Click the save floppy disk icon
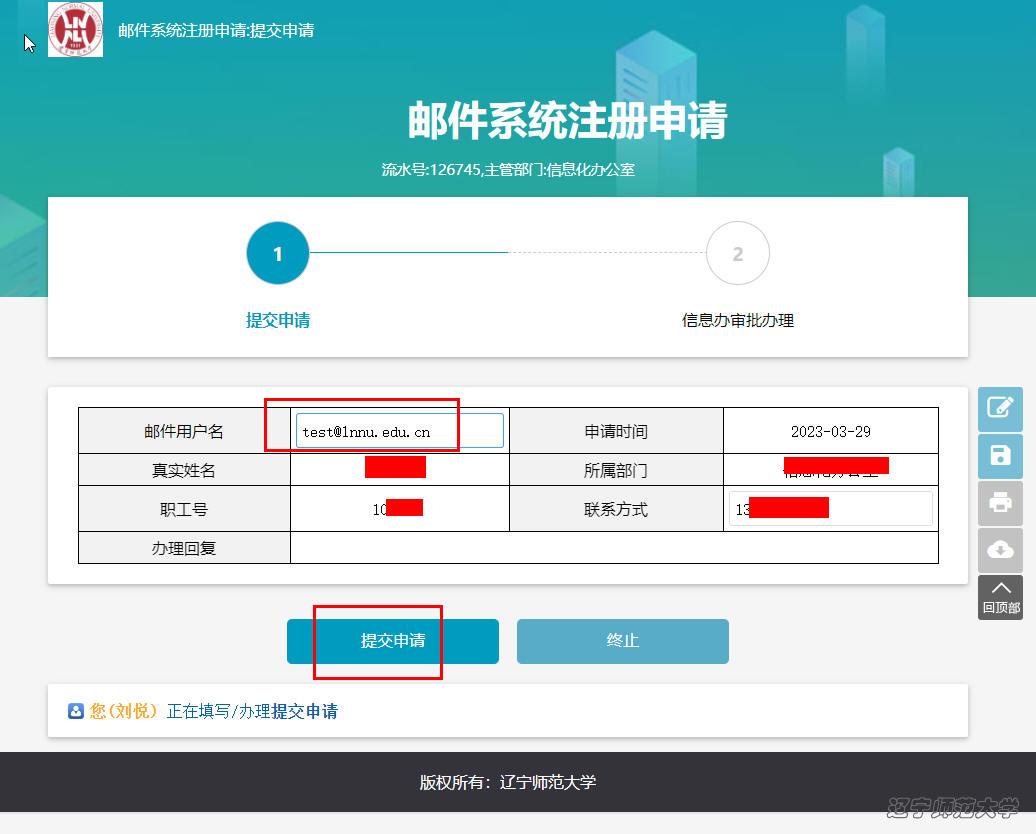This screenshot has height=834, width=1036. tap(1000, 456)
